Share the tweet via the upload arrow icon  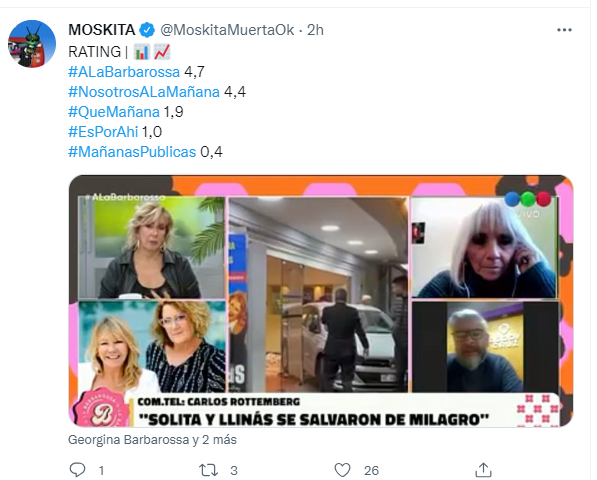[483, 470]
